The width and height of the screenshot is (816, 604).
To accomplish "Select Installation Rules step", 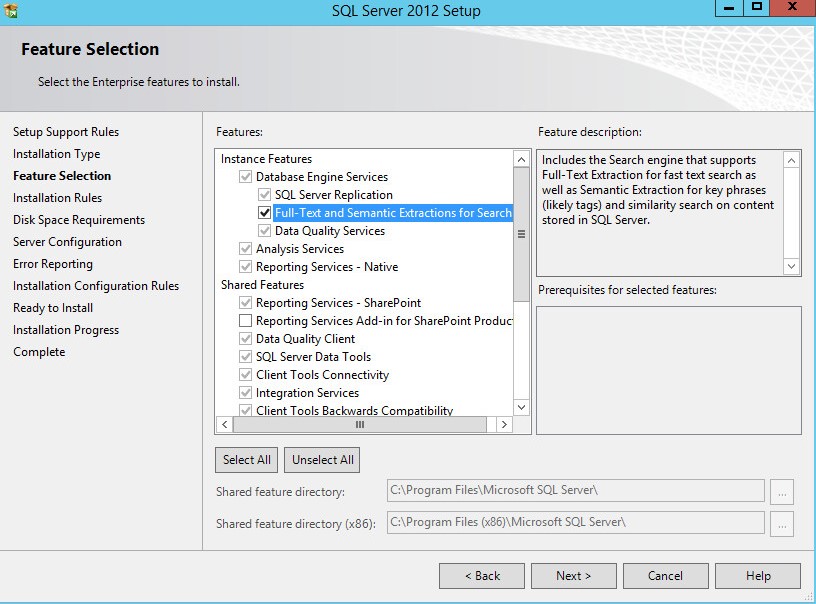I will [x=57, y=198].
